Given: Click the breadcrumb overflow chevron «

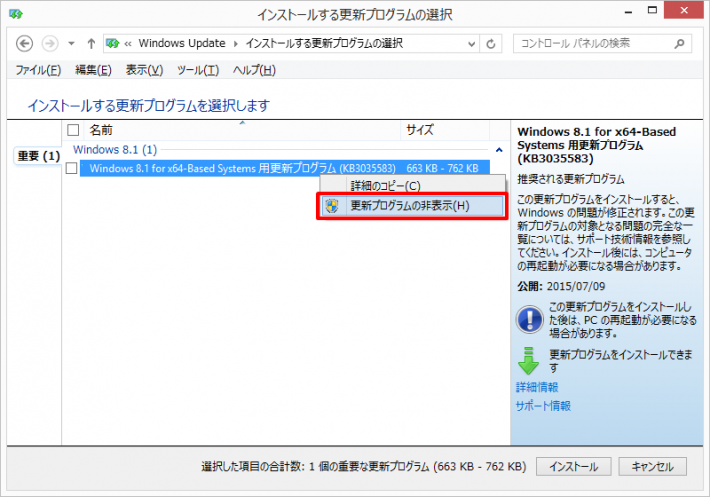Looking at the screenshot, I should 128,44.
